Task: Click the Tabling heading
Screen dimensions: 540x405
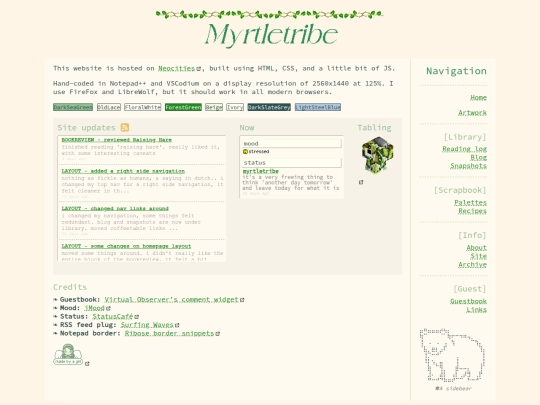Action: [x=374, y=128]
